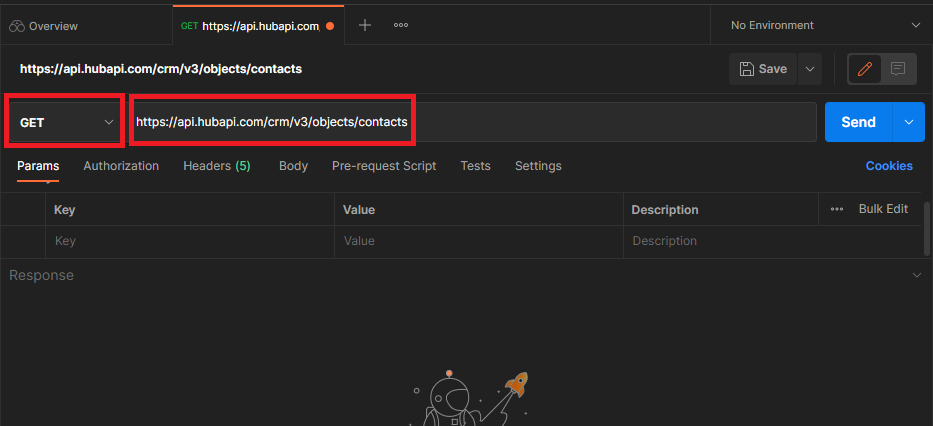Toggle the comment mode icon

click(x=898, y=69)
